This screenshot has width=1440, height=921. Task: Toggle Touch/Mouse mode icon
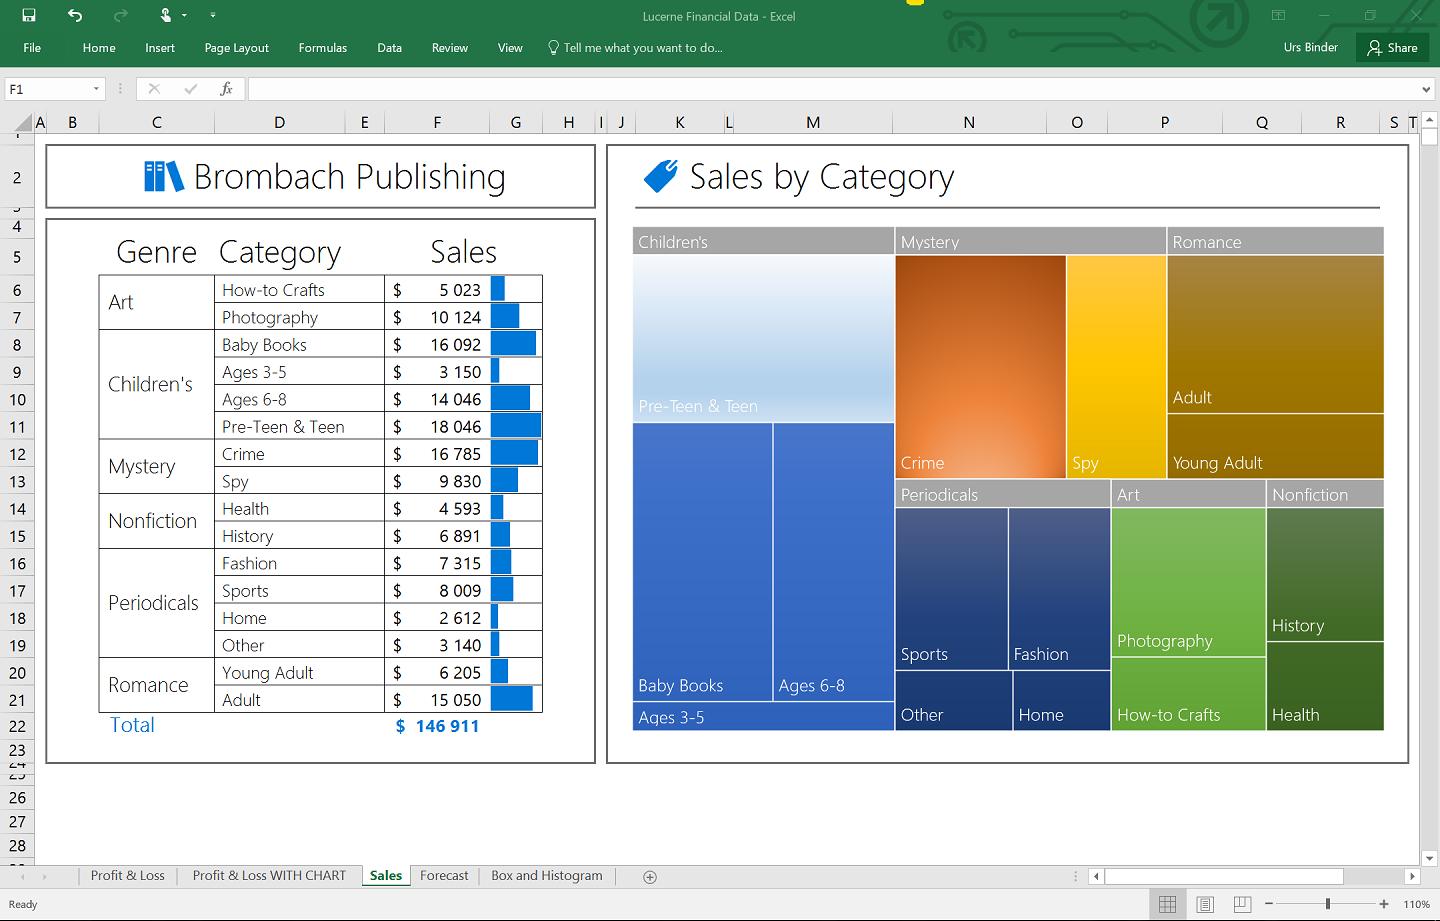coord(167,15)
